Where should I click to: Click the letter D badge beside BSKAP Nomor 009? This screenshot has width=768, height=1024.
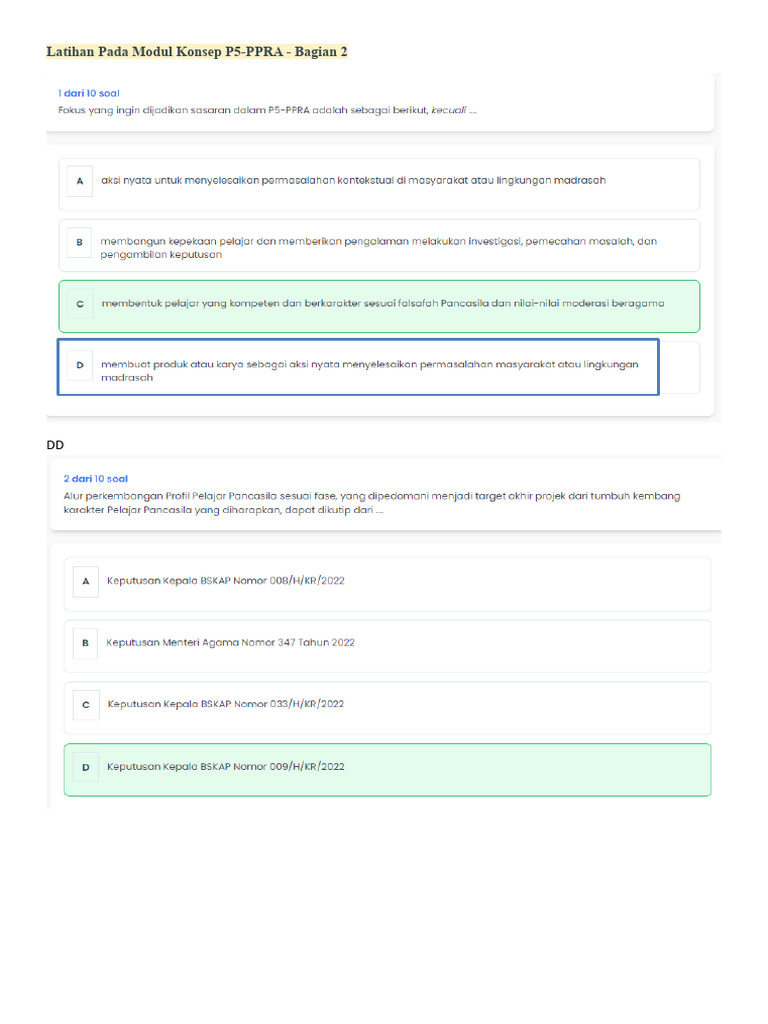(x=86, y=767)
